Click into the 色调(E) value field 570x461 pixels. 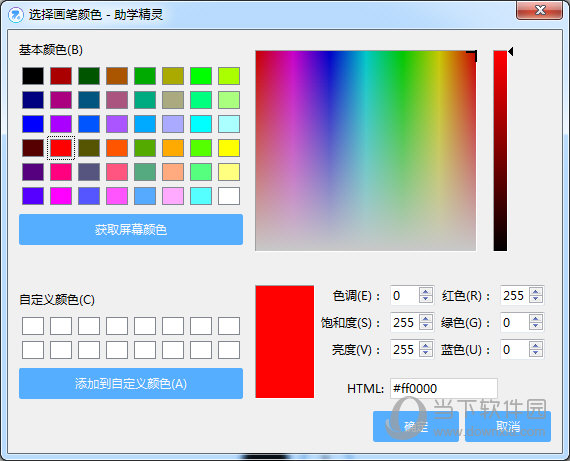(x=405, y=295)
